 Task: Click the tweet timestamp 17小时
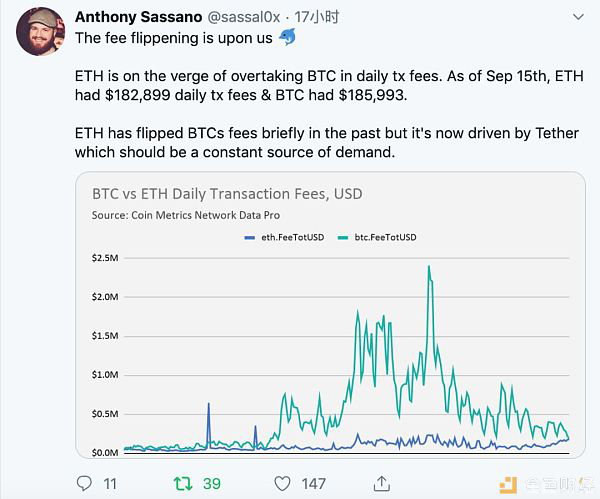click(317, 17)
